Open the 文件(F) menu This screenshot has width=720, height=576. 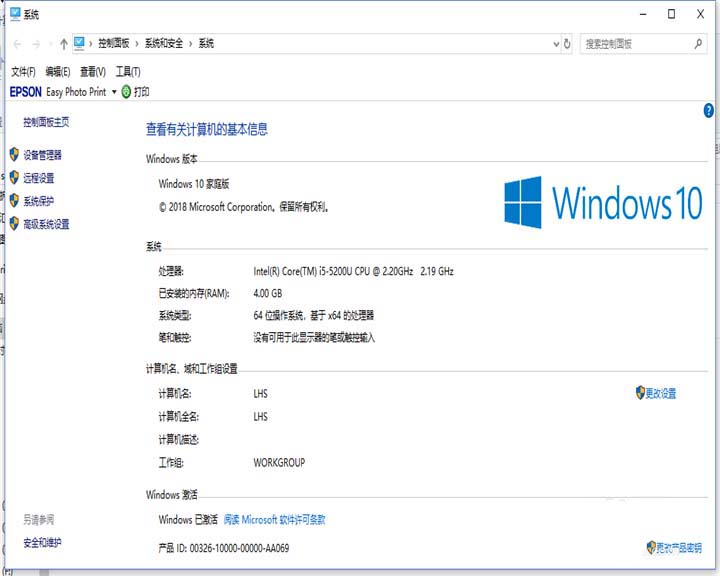23,72
